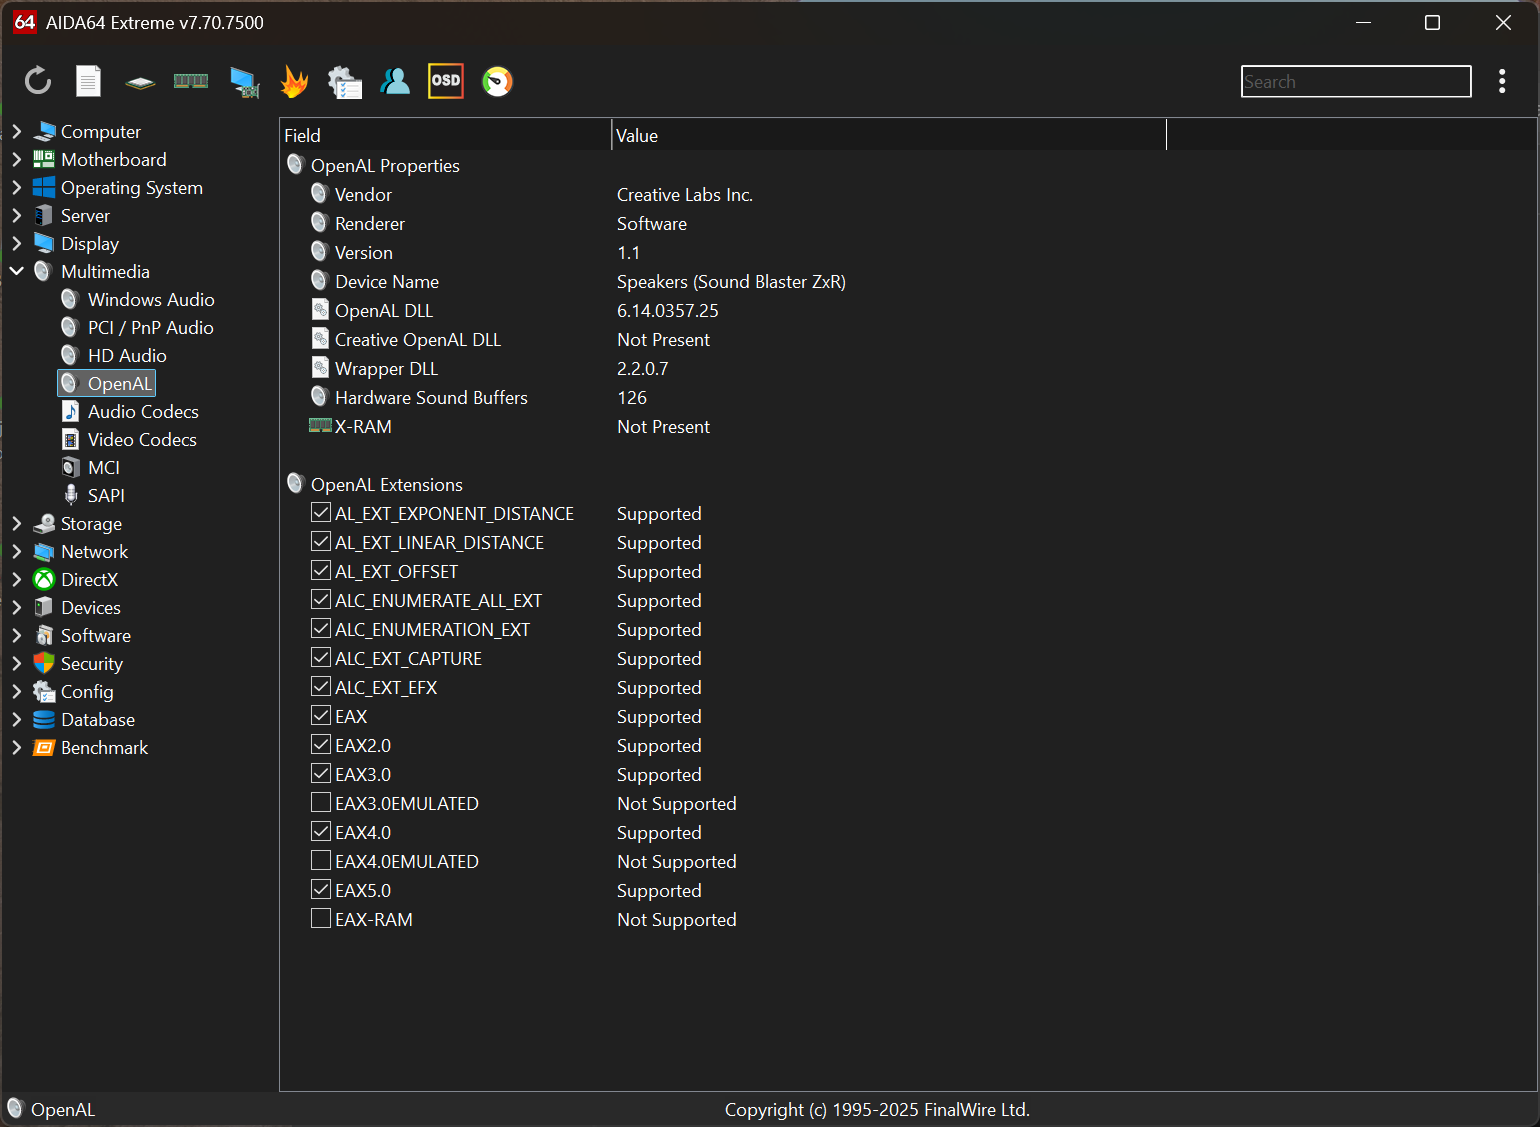Expand the Operating System node
This screenshot has width=1540, height=1127.
coord(16,187)
